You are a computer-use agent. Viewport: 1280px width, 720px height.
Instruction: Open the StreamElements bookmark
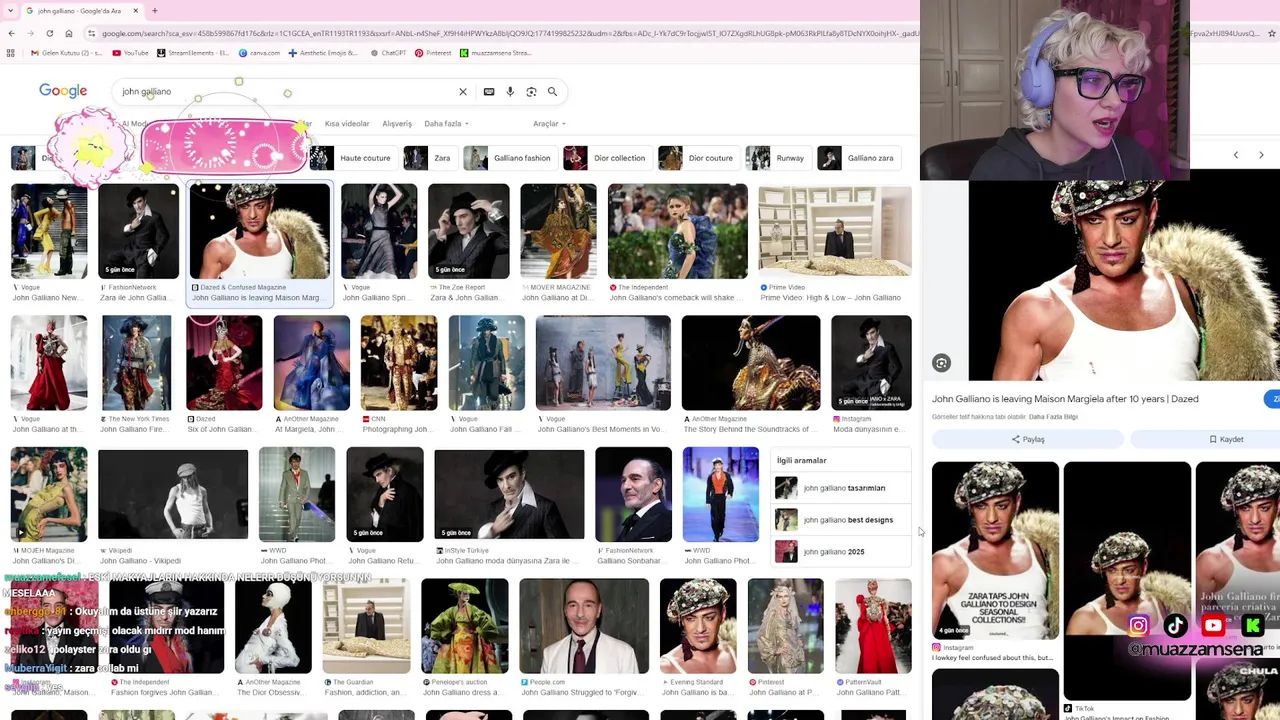tap(193, 53)
